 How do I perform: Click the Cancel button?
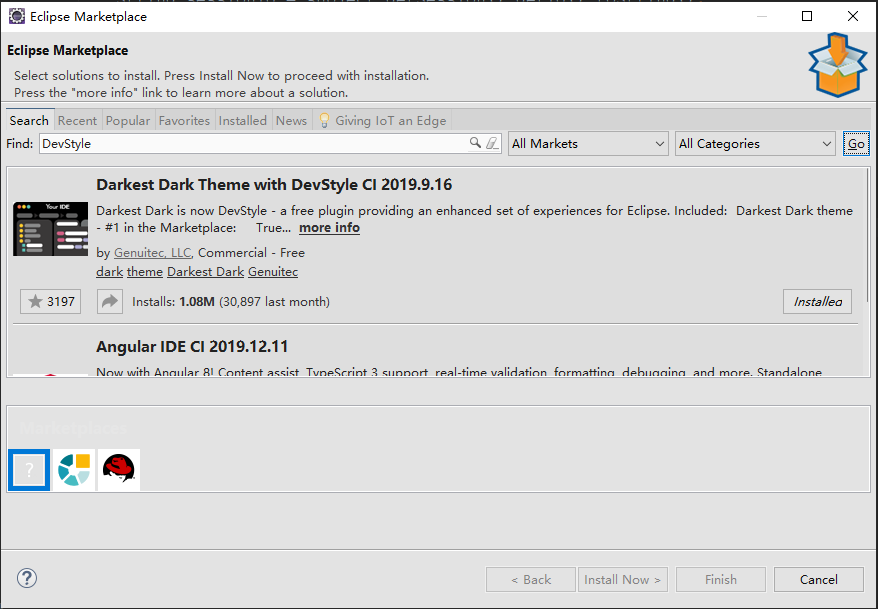coord(818,579)
